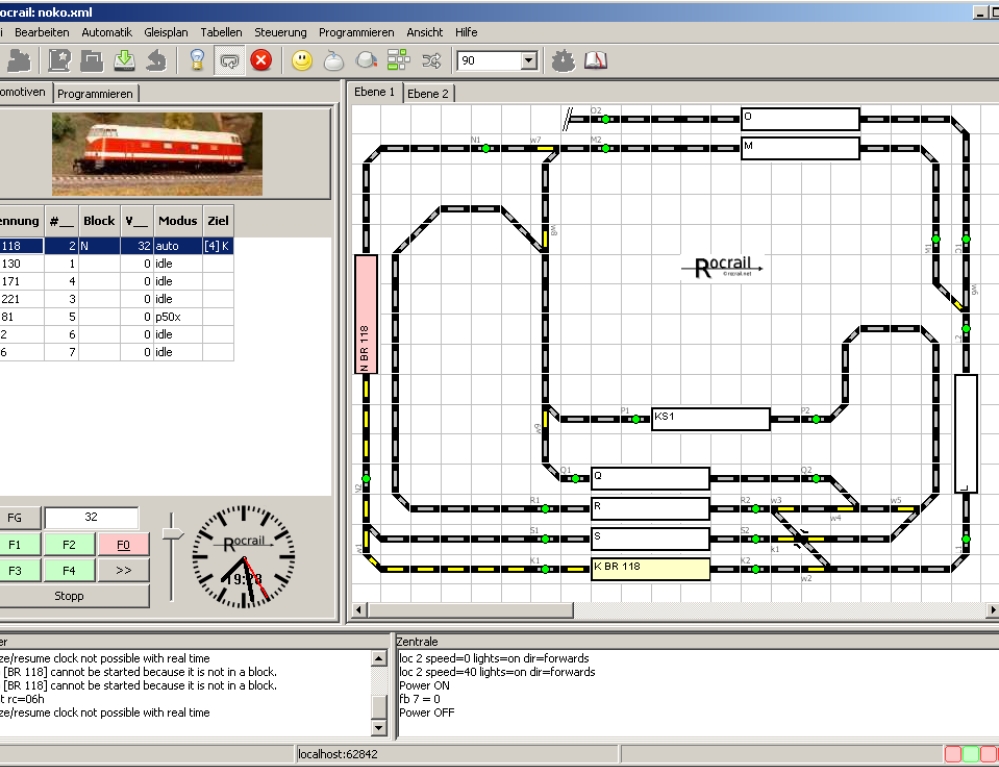Viewport: 999px width, 767px height.
Task: Click the >> direction button
Action: point(124,571)
